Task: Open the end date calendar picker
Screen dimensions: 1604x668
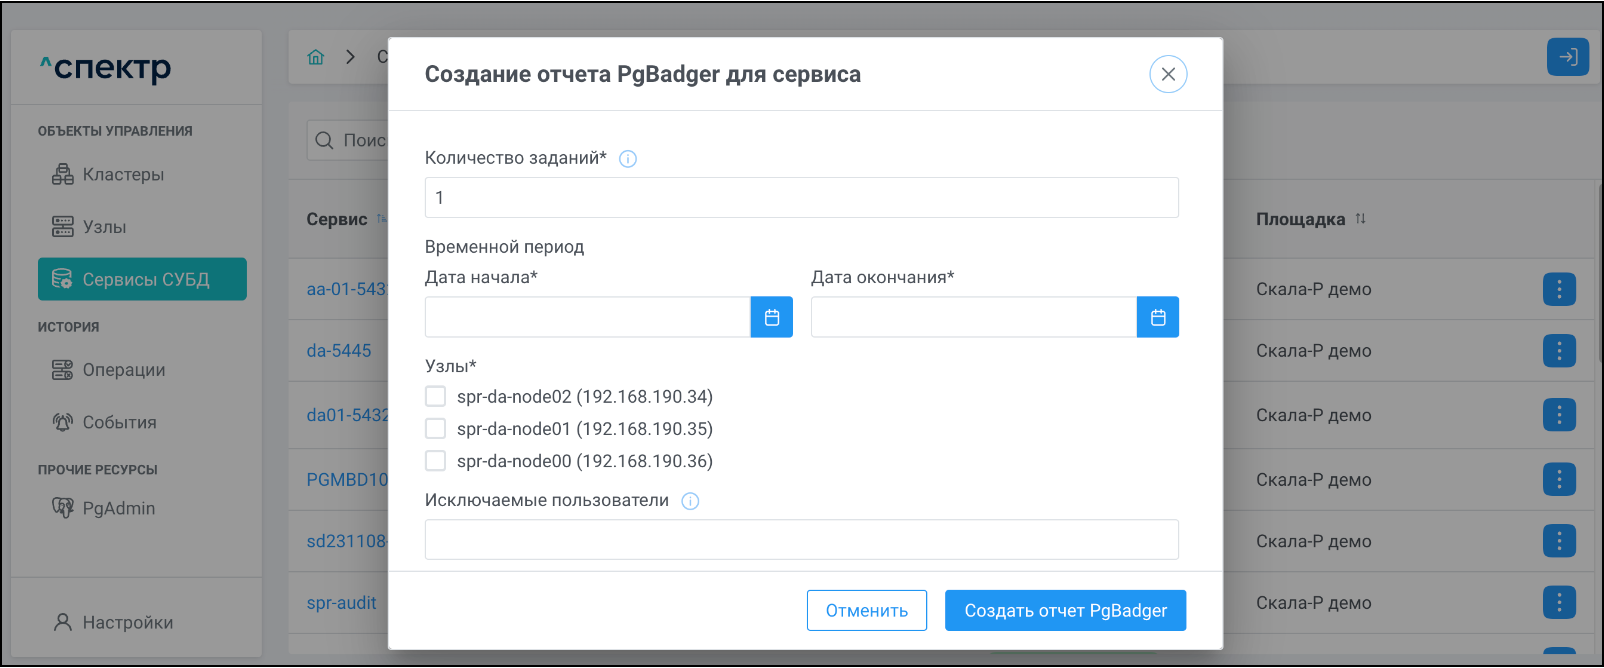Action: point(1158,317)
